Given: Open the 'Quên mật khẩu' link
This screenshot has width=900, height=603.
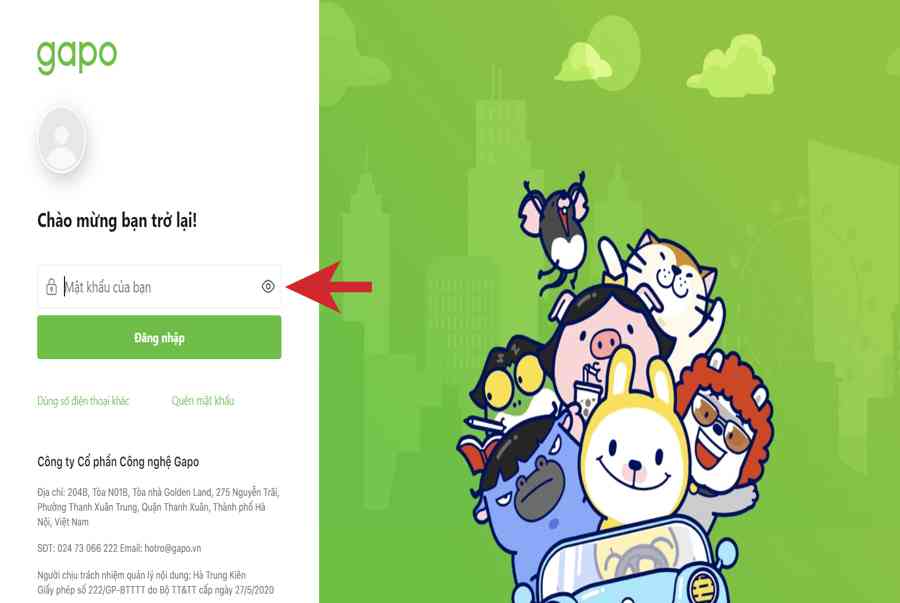Looking at the screenshot, I should point(203,401).
